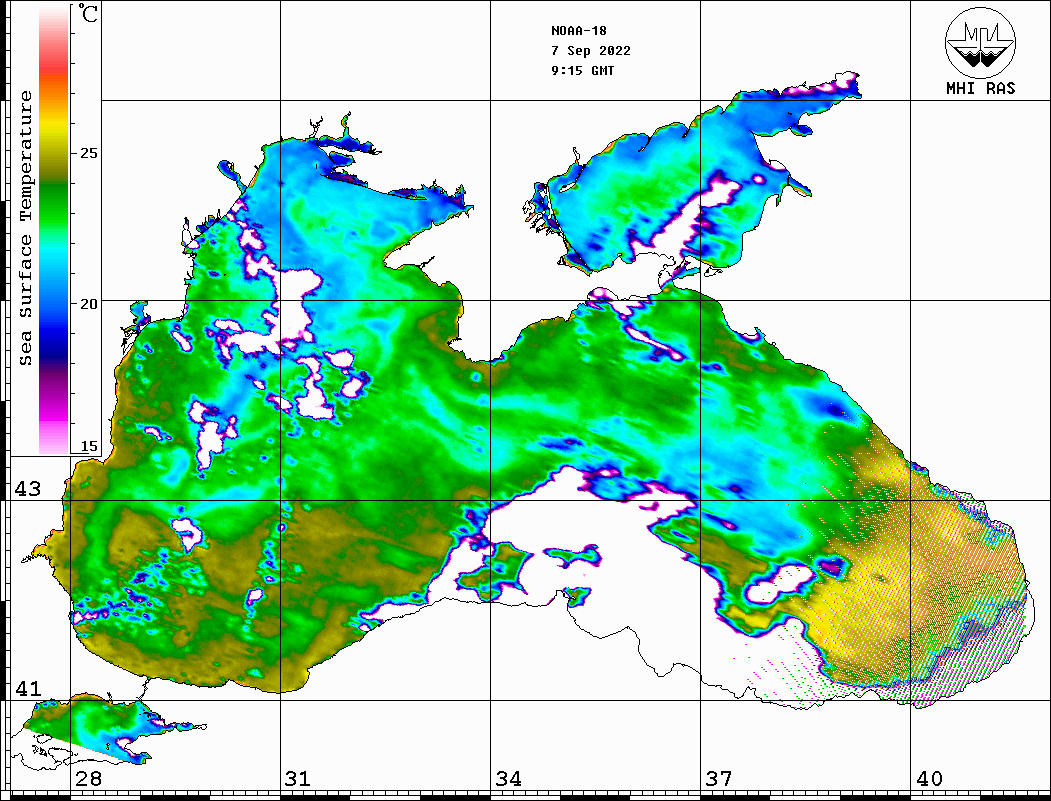This screenshot has height=801, width=1051.
Task: Click the °C unit label
Action: (87, 13)
